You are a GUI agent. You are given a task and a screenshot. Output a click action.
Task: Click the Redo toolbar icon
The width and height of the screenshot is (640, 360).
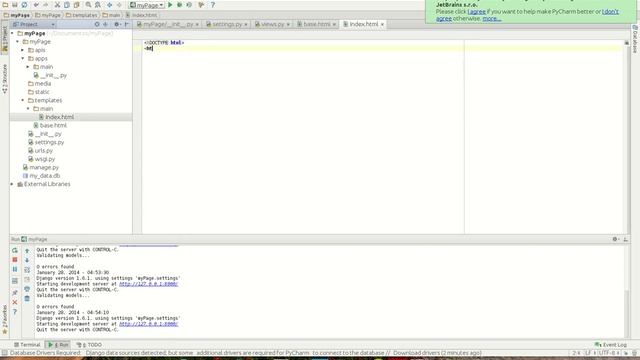[x=46, y=5]
